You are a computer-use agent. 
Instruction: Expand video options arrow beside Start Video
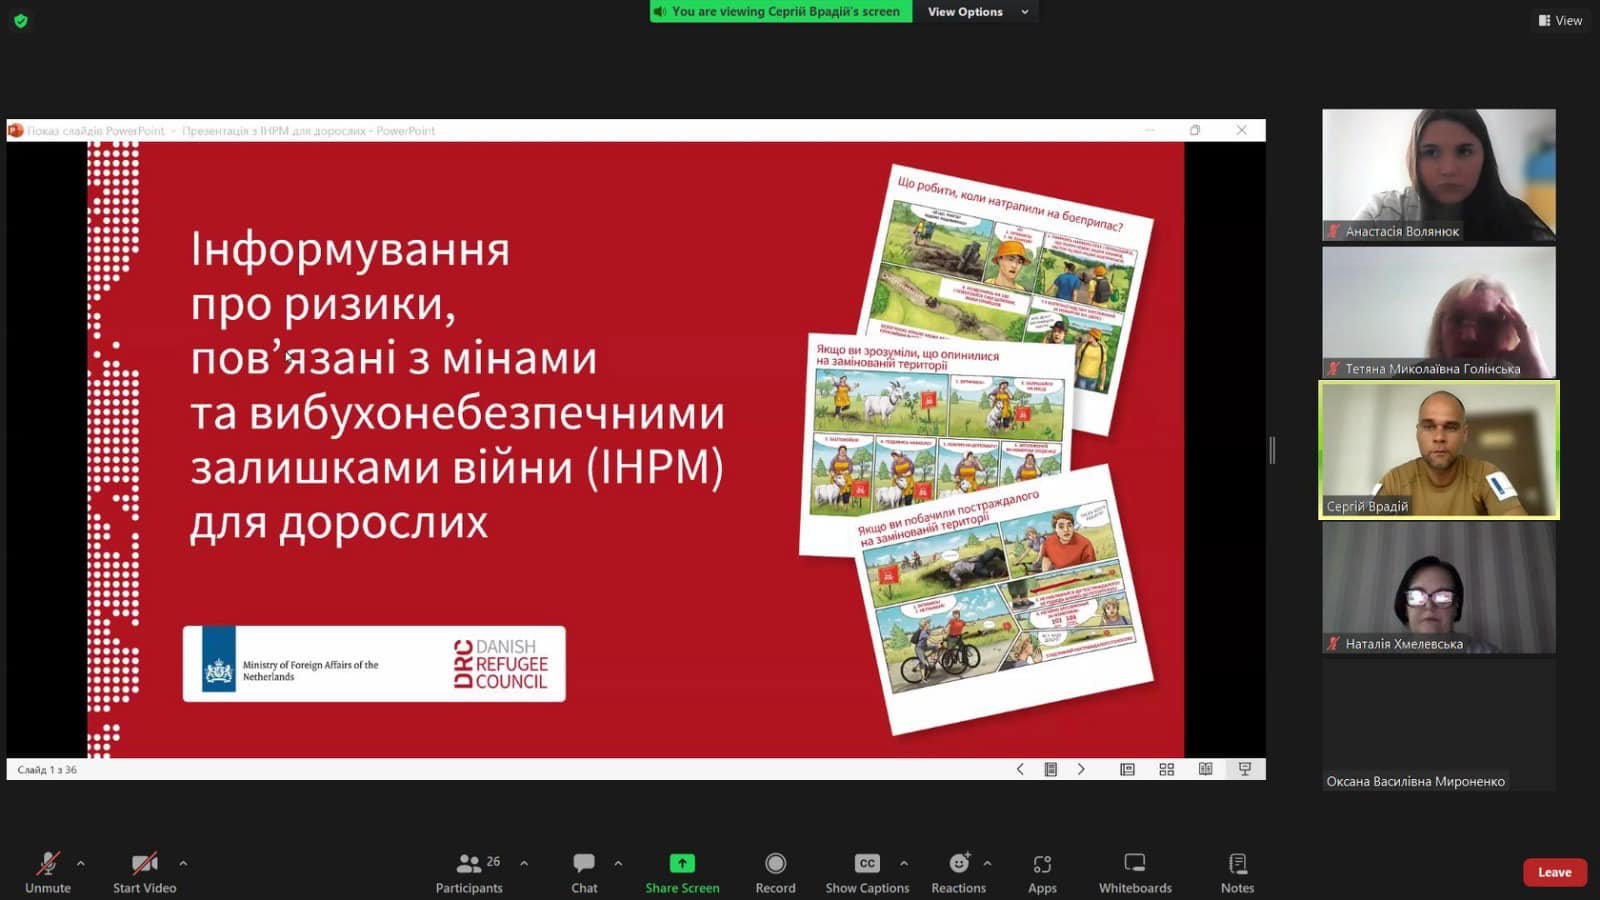[183, 863]
